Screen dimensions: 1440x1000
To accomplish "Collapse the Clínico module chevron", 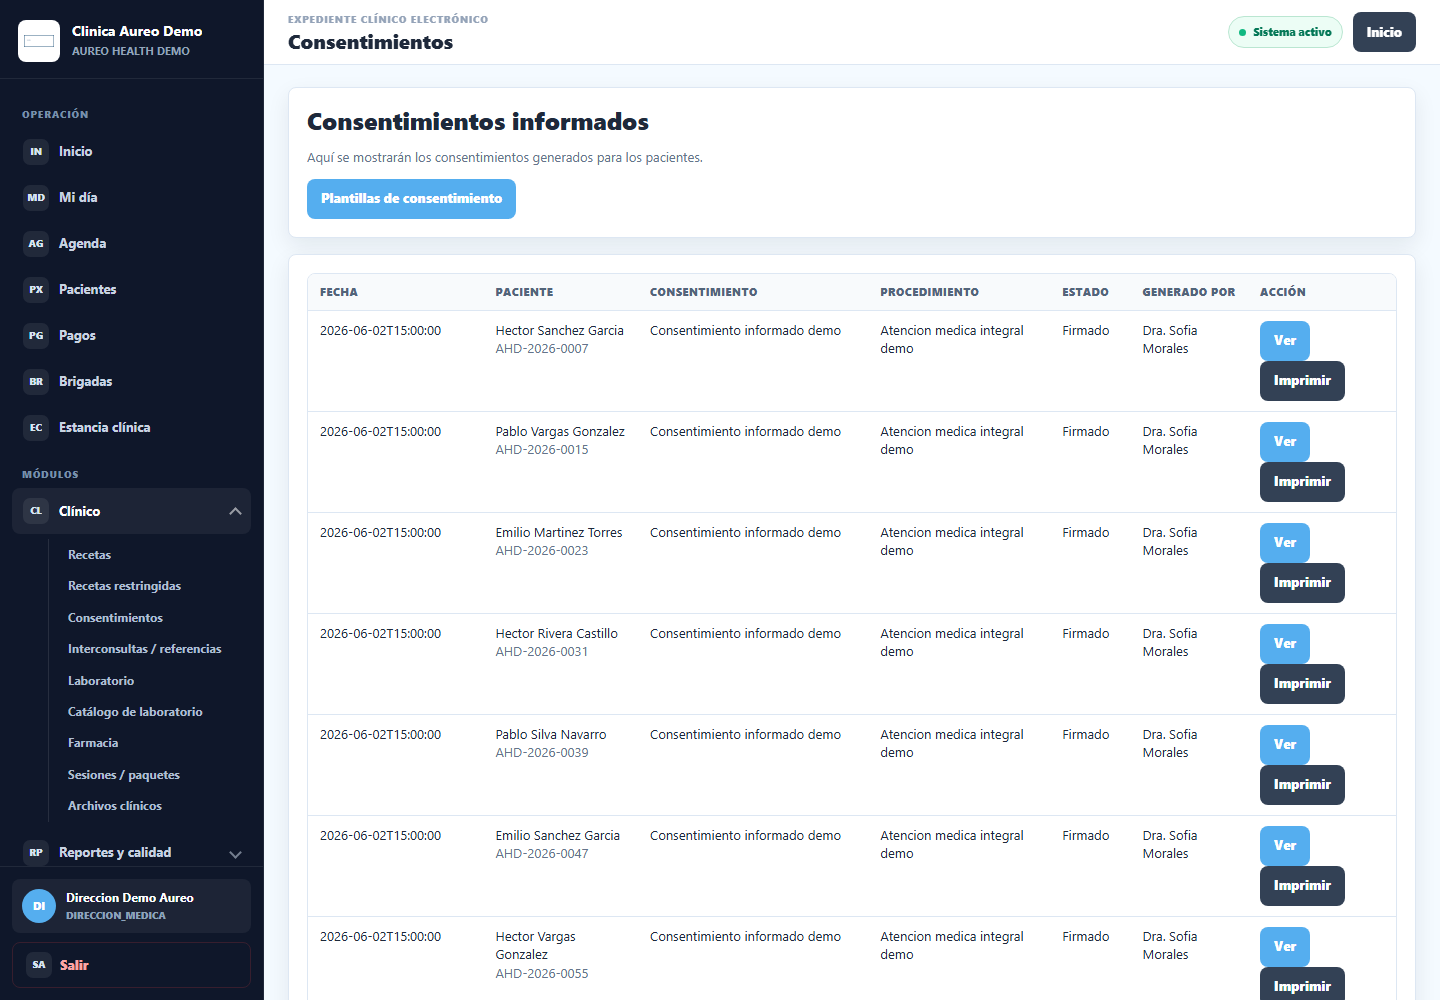I will [235, 511].
